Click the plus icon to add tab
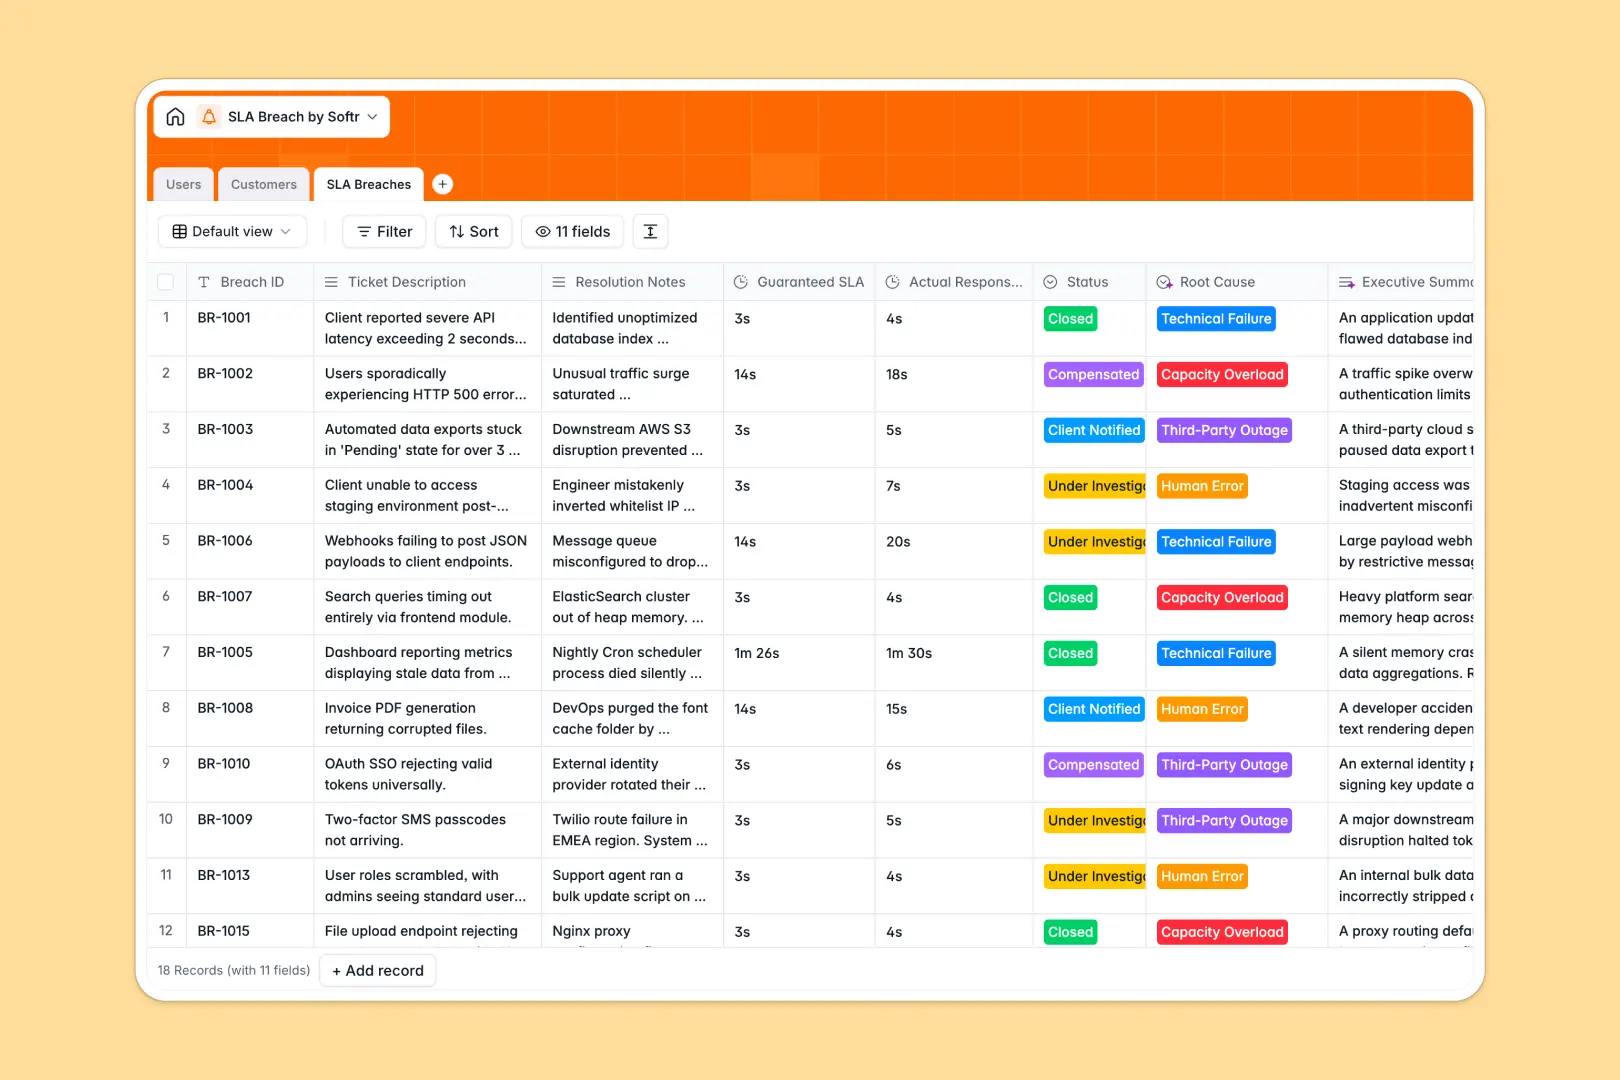The height and width of the screenshot is (1080, 1620). (x=442, y=184)
